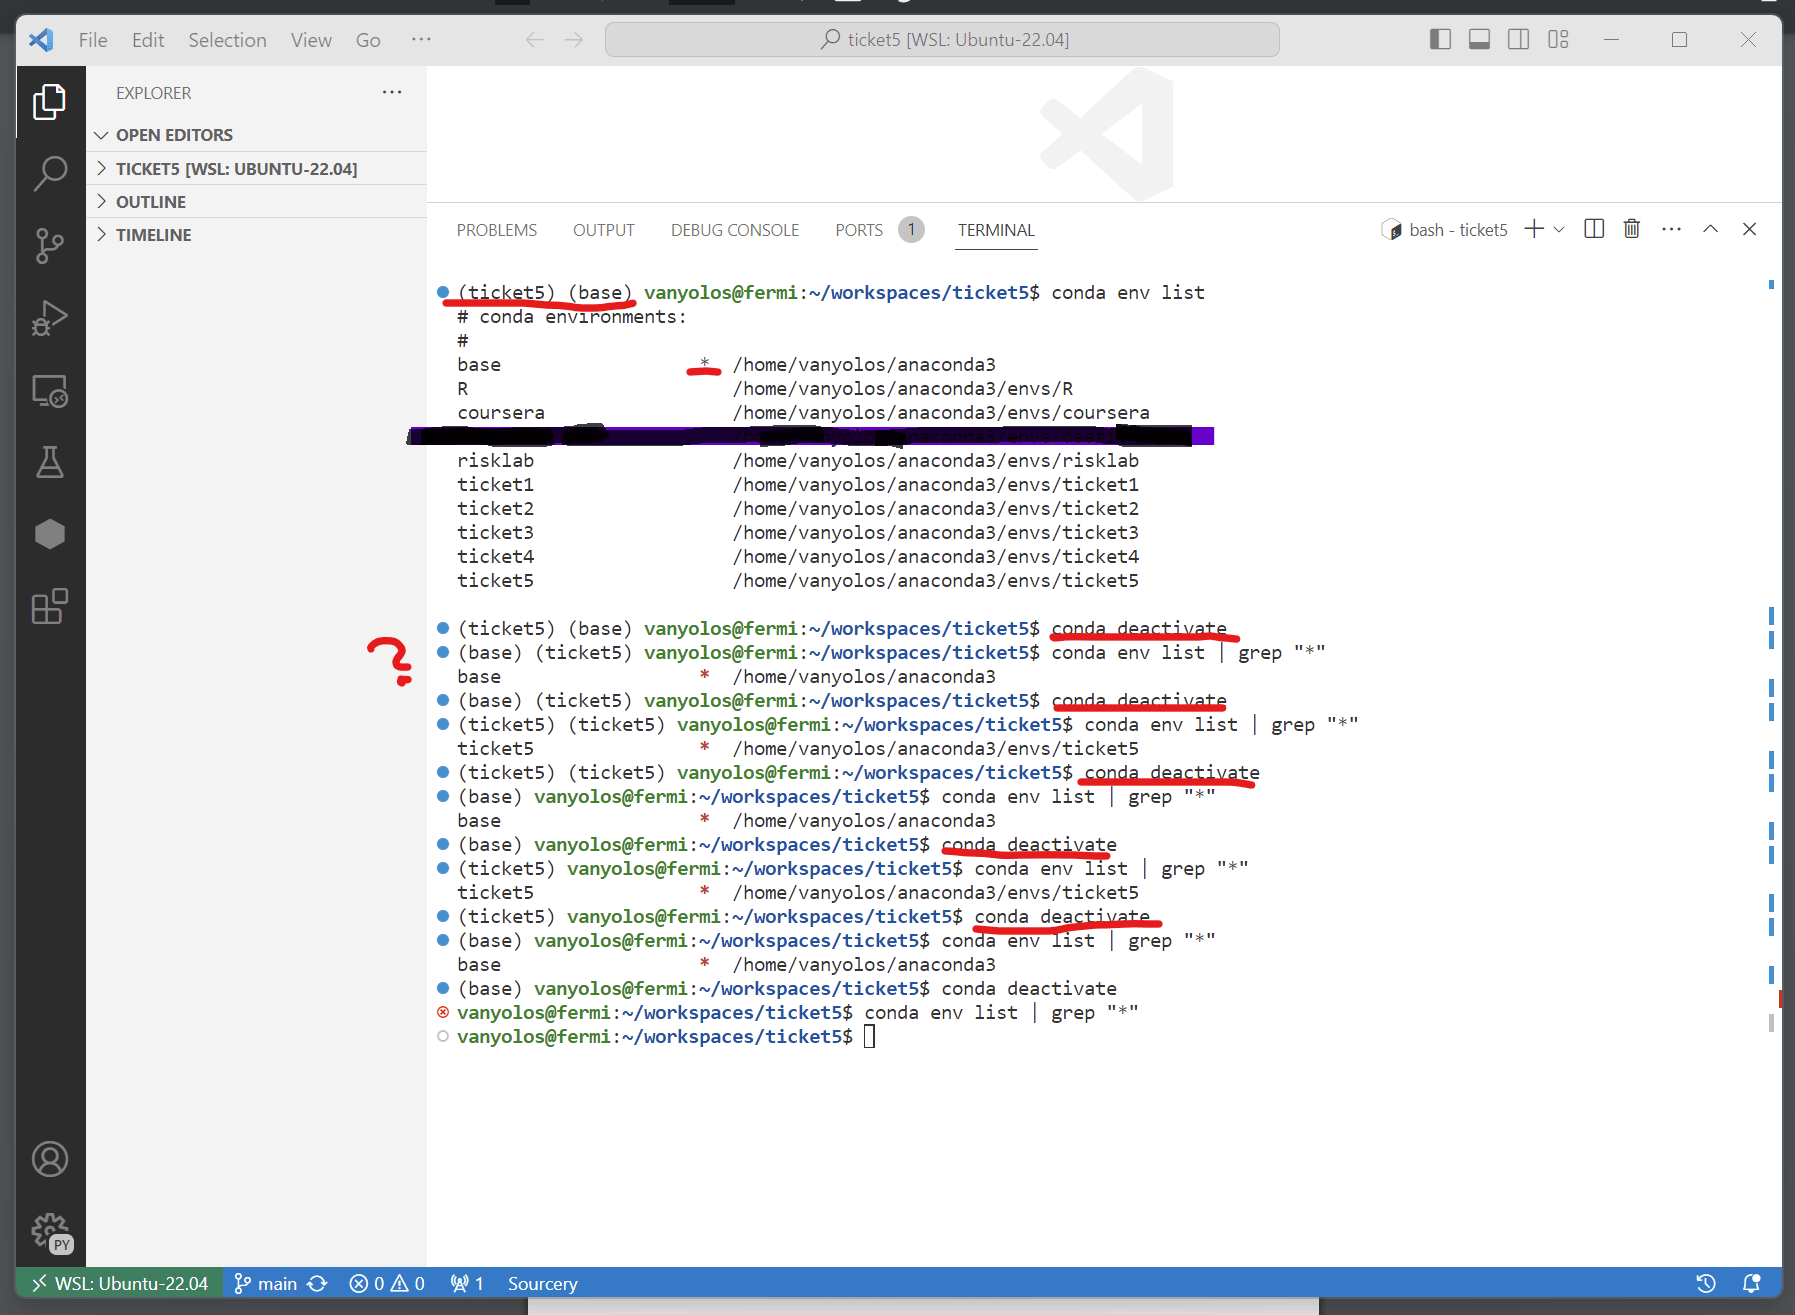
Task: Create a new terminal with the plus icon
Action: [1532, 228]
